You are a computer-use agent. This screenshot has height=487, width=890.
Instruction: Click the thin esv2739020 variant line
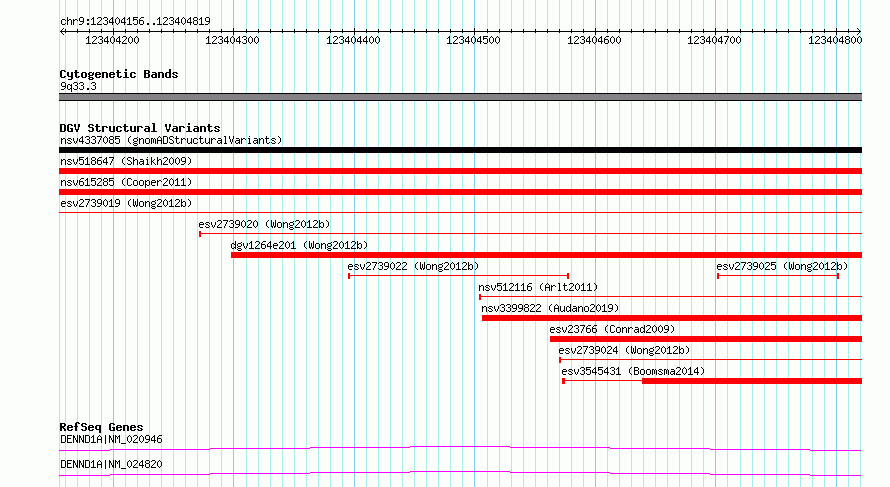click(x=530, y=233)
